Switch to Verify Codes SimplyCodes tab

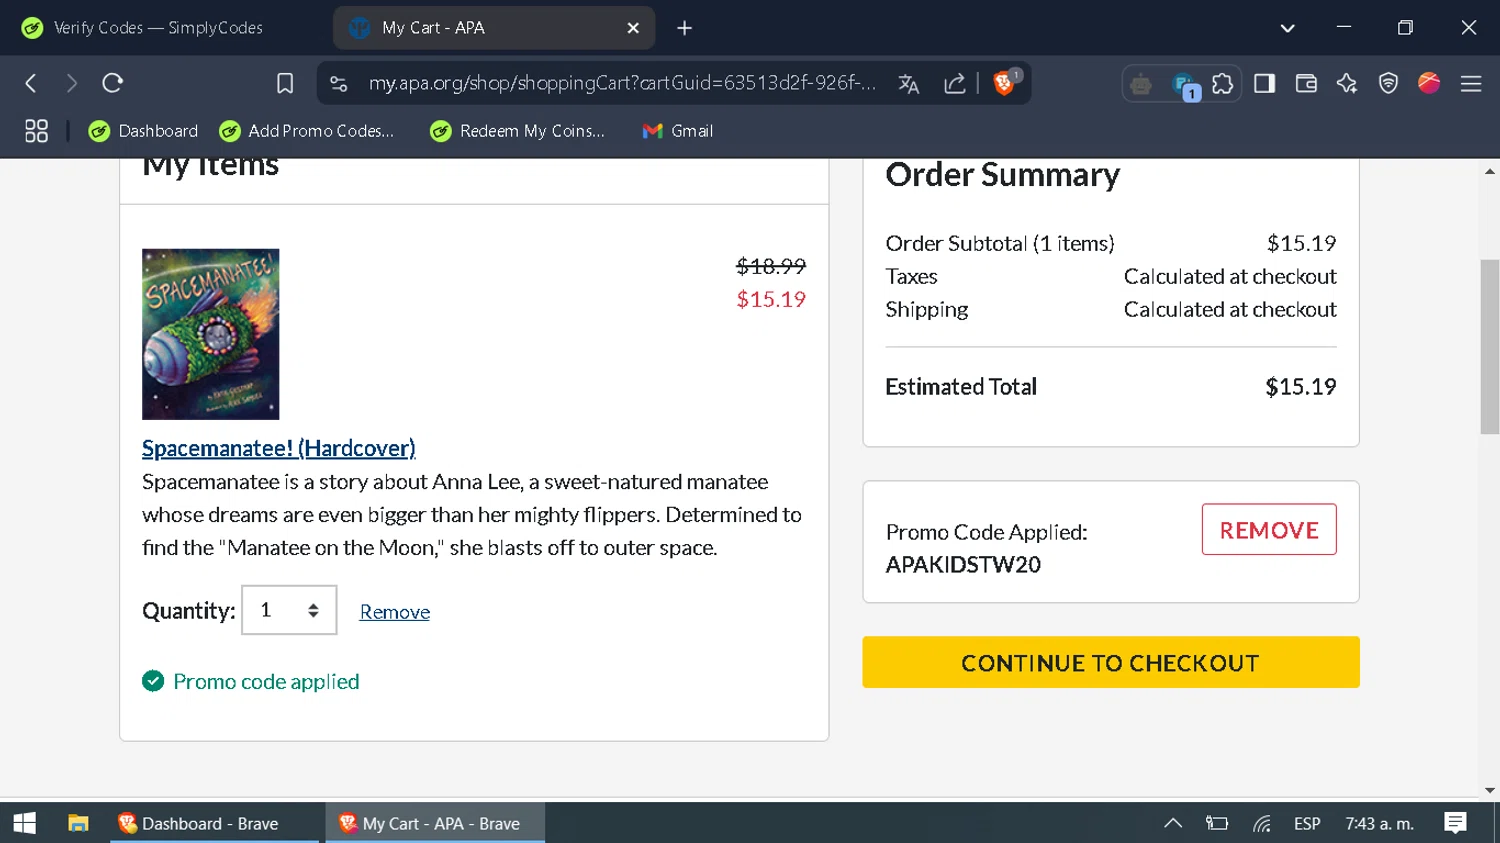pos(160,28)
